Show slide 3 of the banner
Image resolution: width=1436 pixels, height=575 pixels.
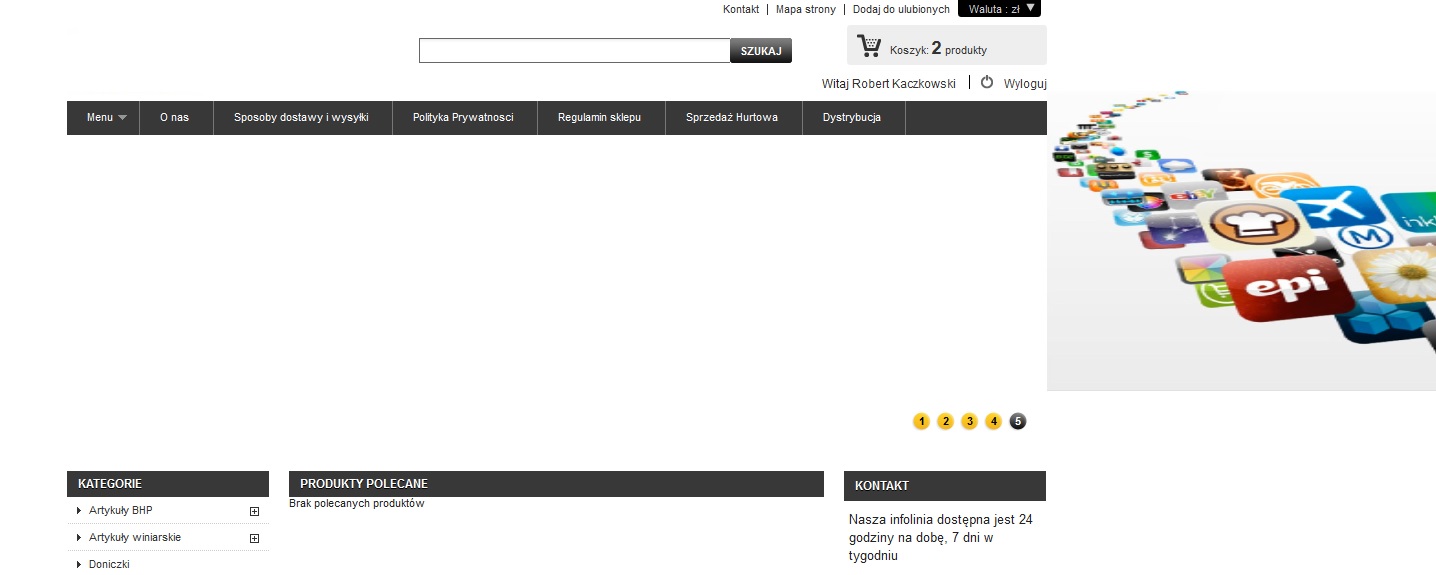click(x=970, y=421)
